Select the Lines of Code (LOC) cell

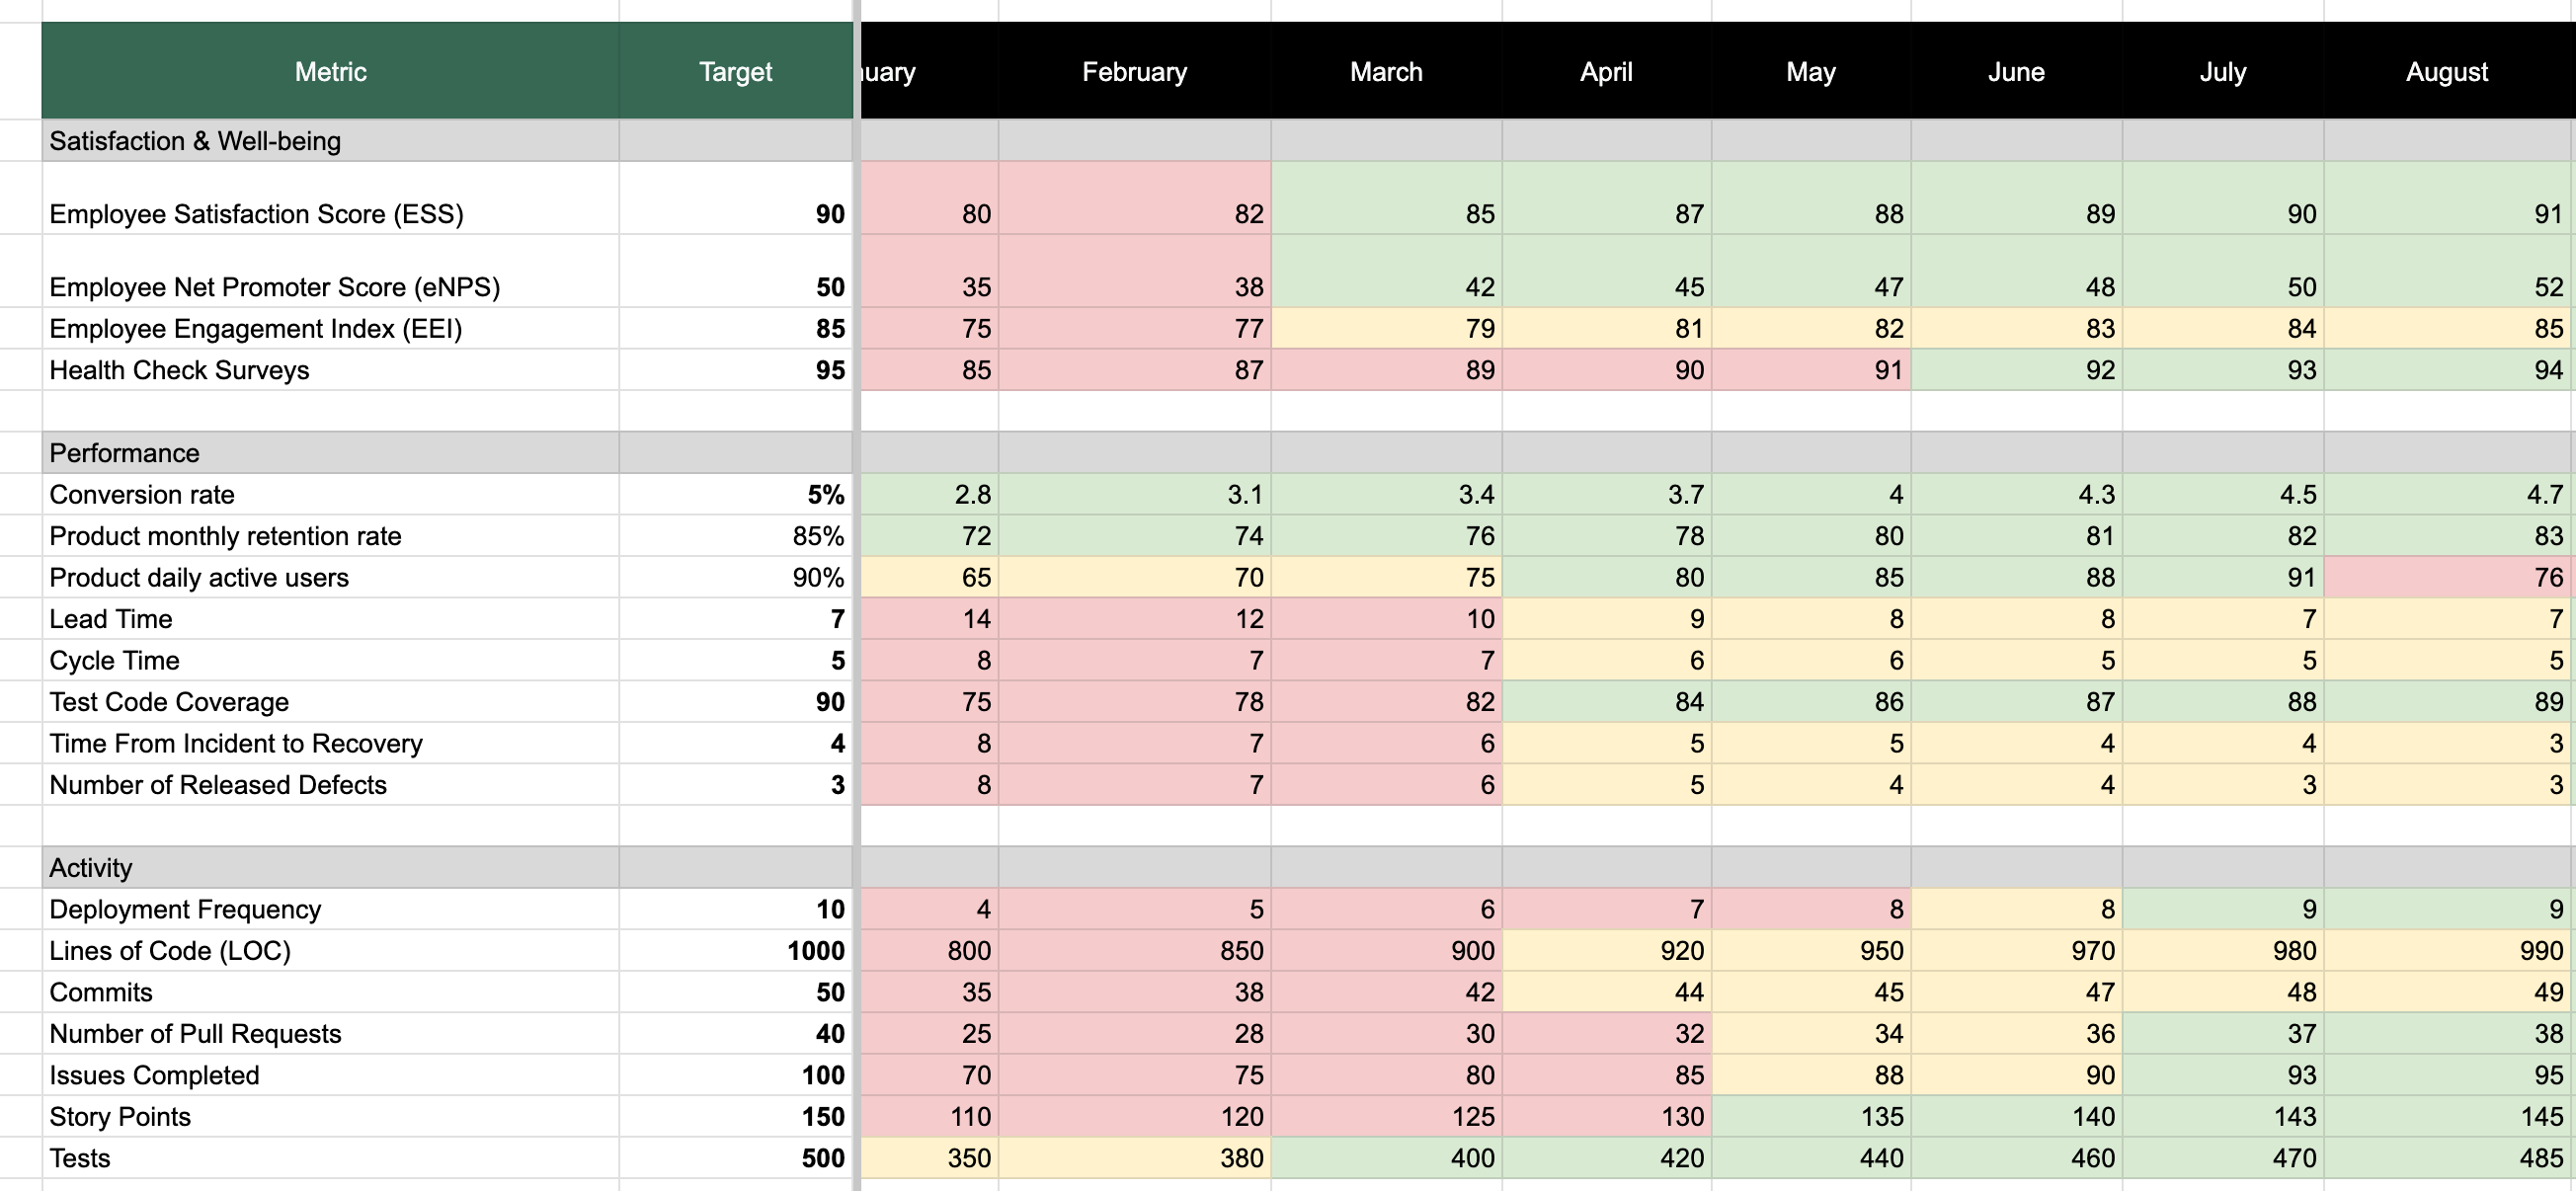pos(330,951)
